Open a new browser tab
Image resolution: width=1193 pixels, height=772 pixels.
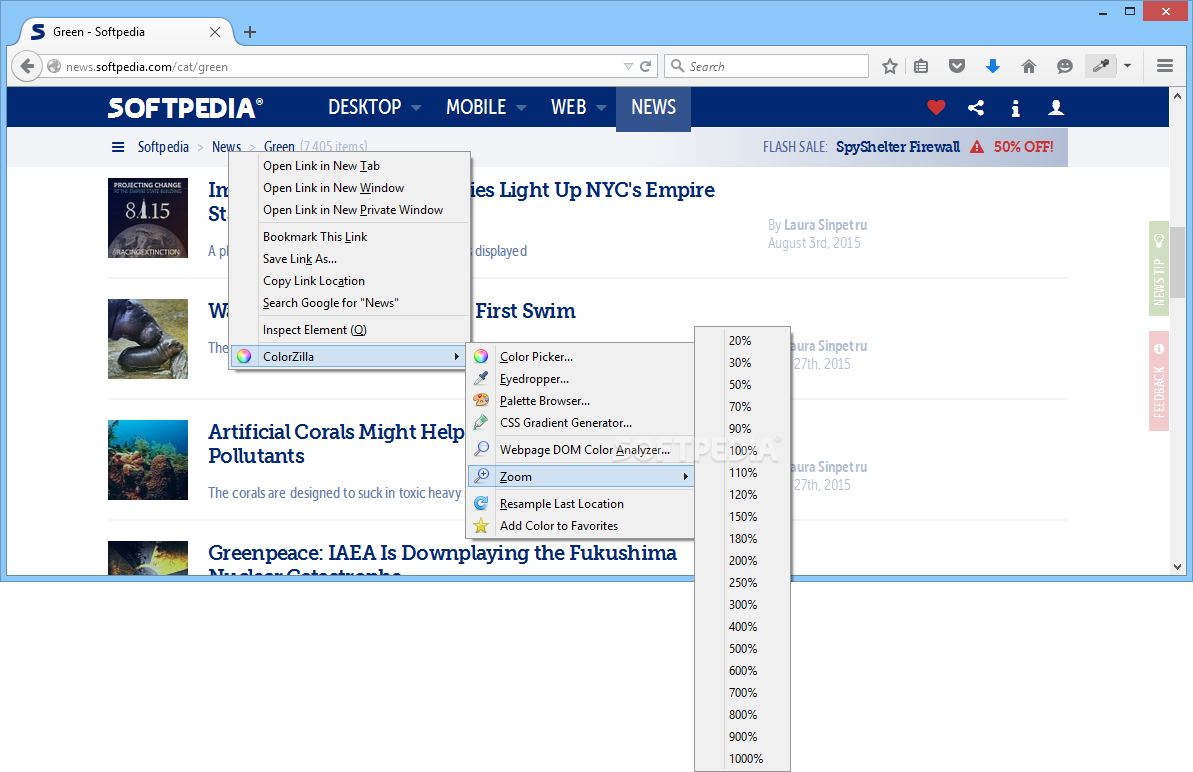pos(250,32)
